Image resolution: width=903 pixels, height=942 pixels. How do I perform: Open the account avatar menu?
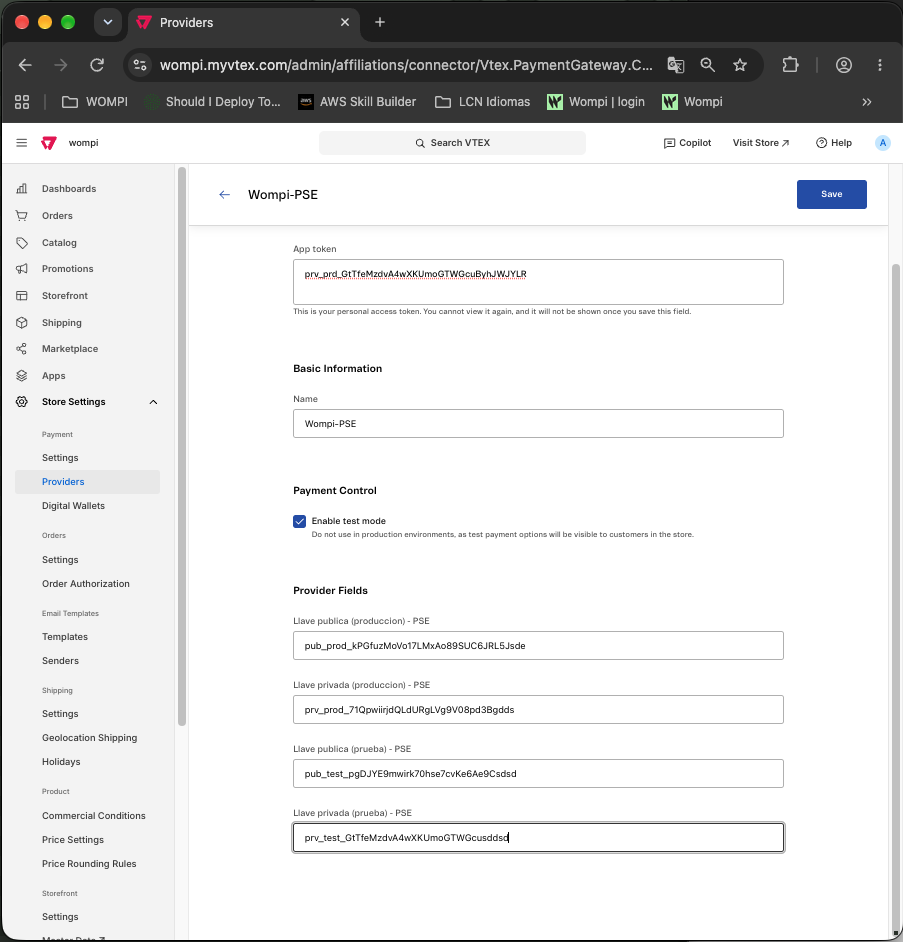click(883, 143)
